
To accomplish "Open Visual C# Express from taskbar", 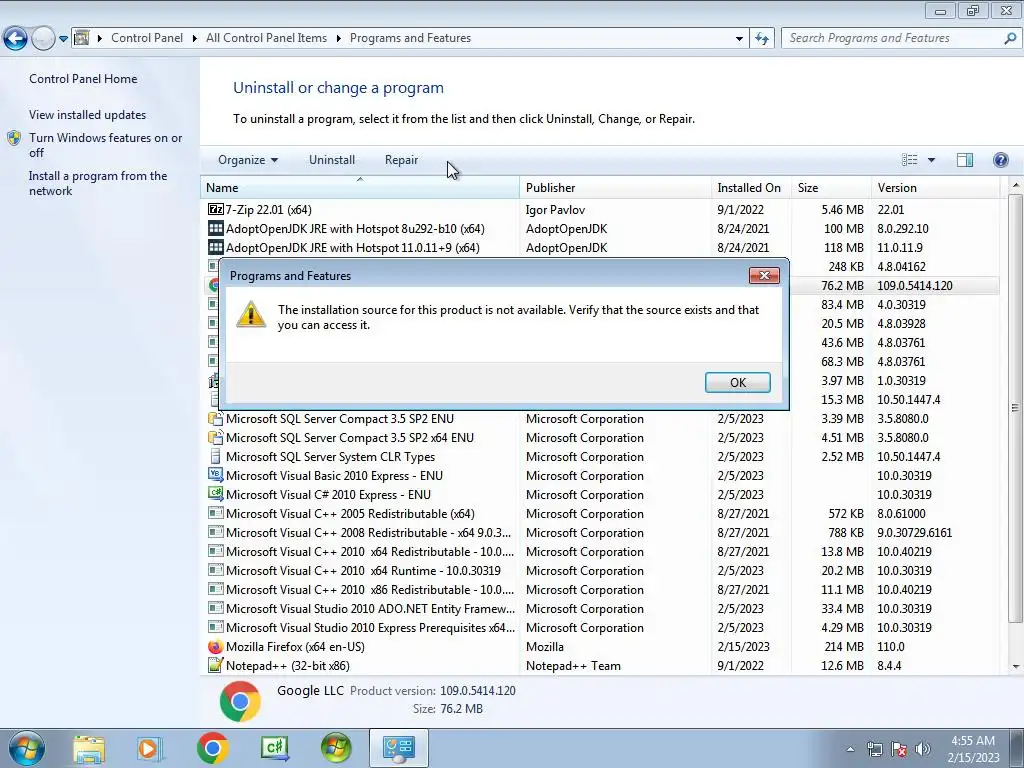I will click(274, 748).
